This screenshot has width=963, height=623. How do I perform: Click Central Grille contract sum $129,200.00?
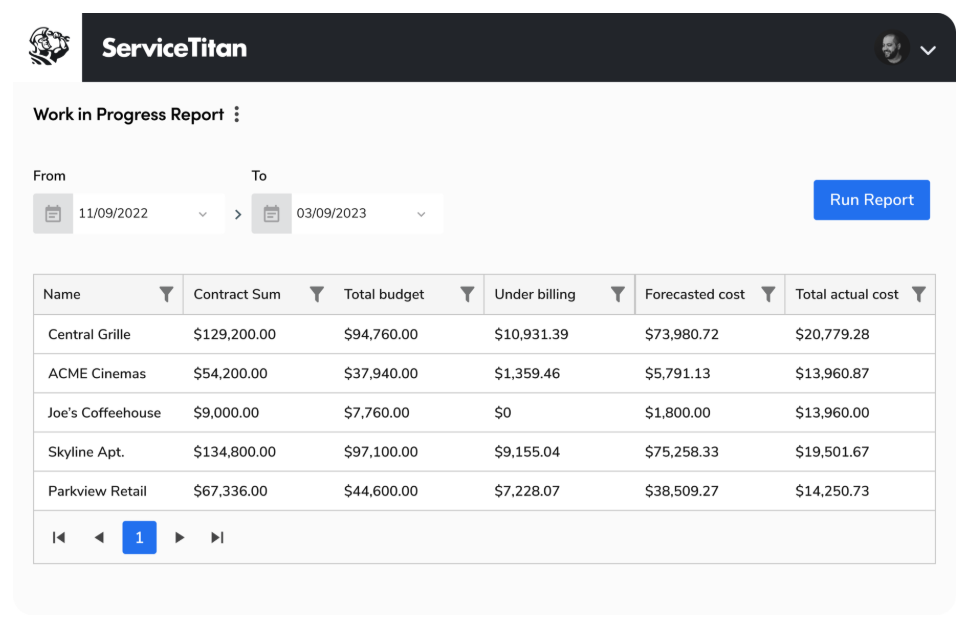click(x=235, y=334)
